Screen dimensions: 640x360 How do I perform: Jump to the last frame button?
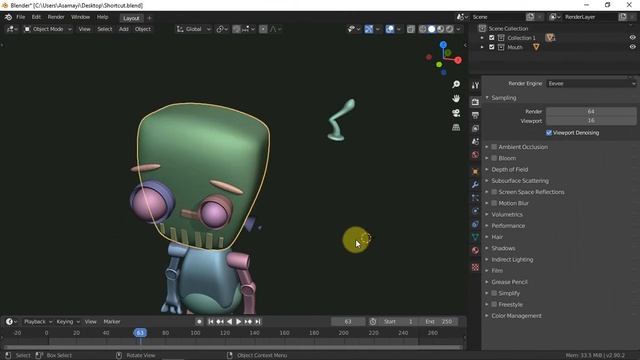pyautogui.click(x=258, y=322)
